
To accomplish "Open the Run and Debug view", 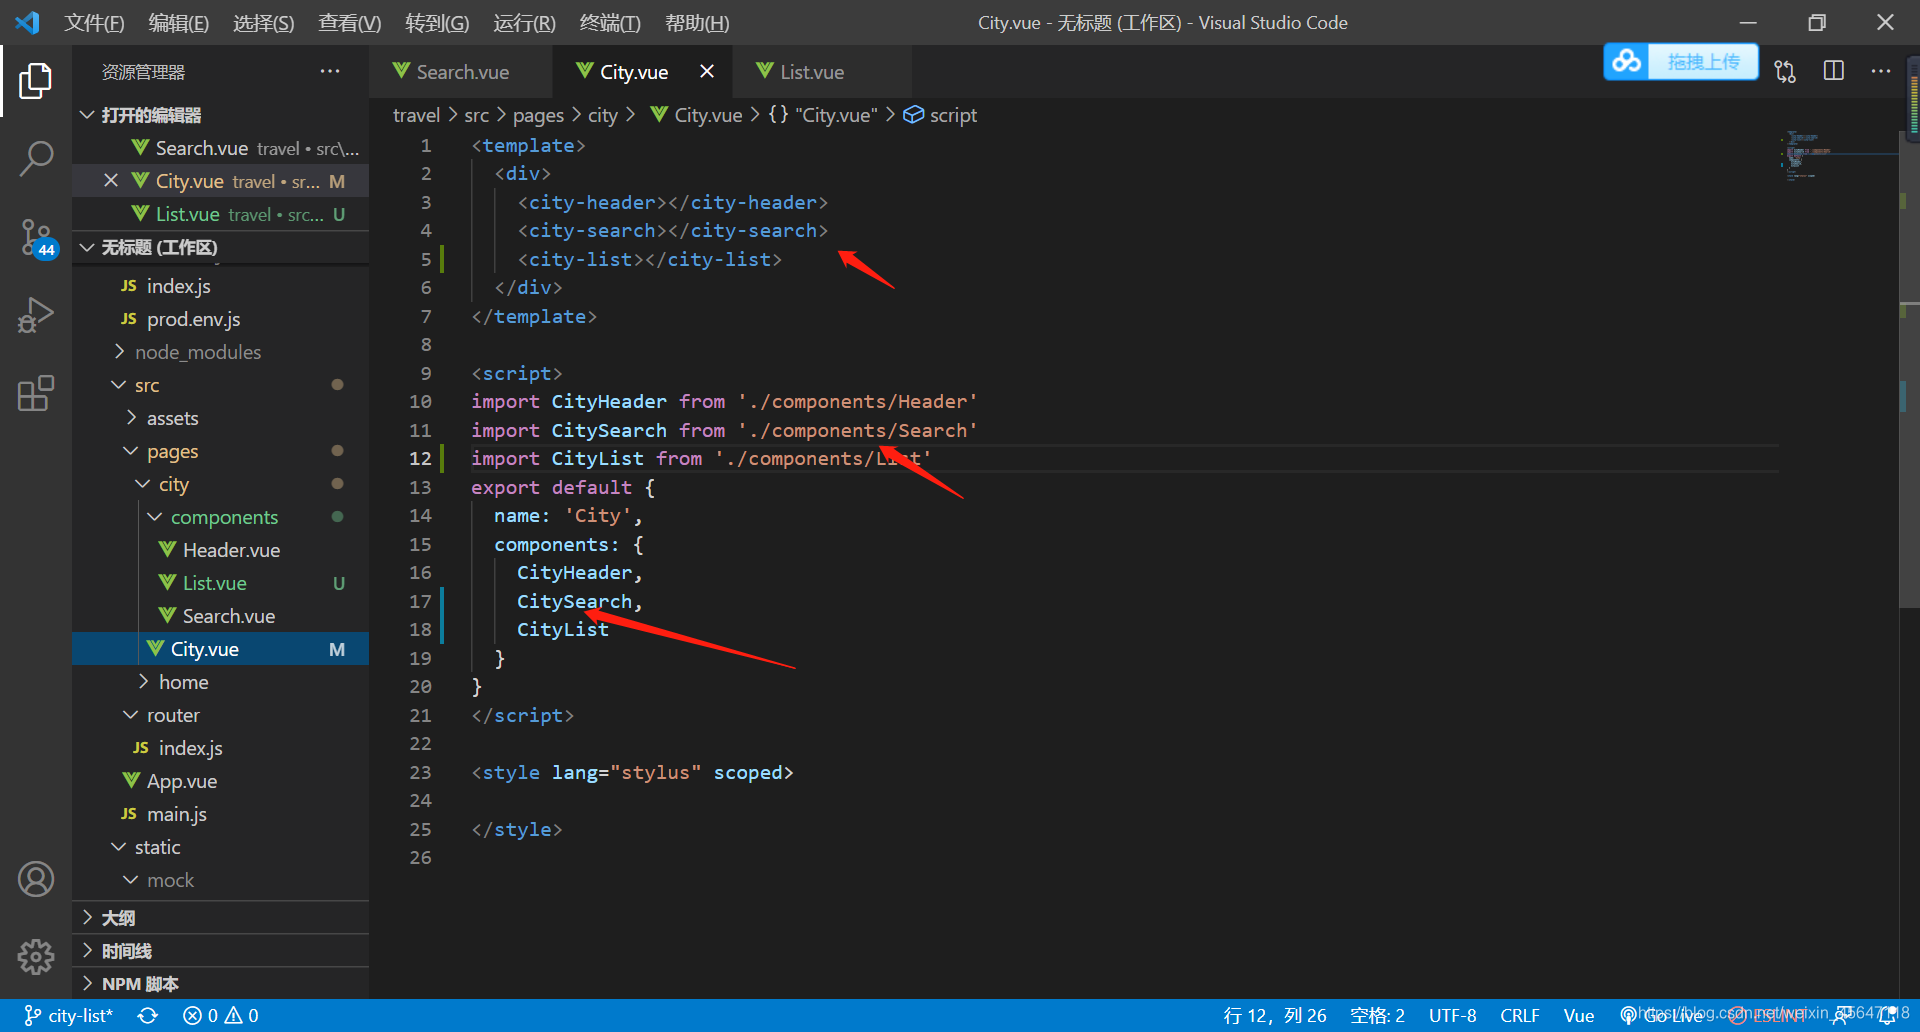I will click(36, 316).
